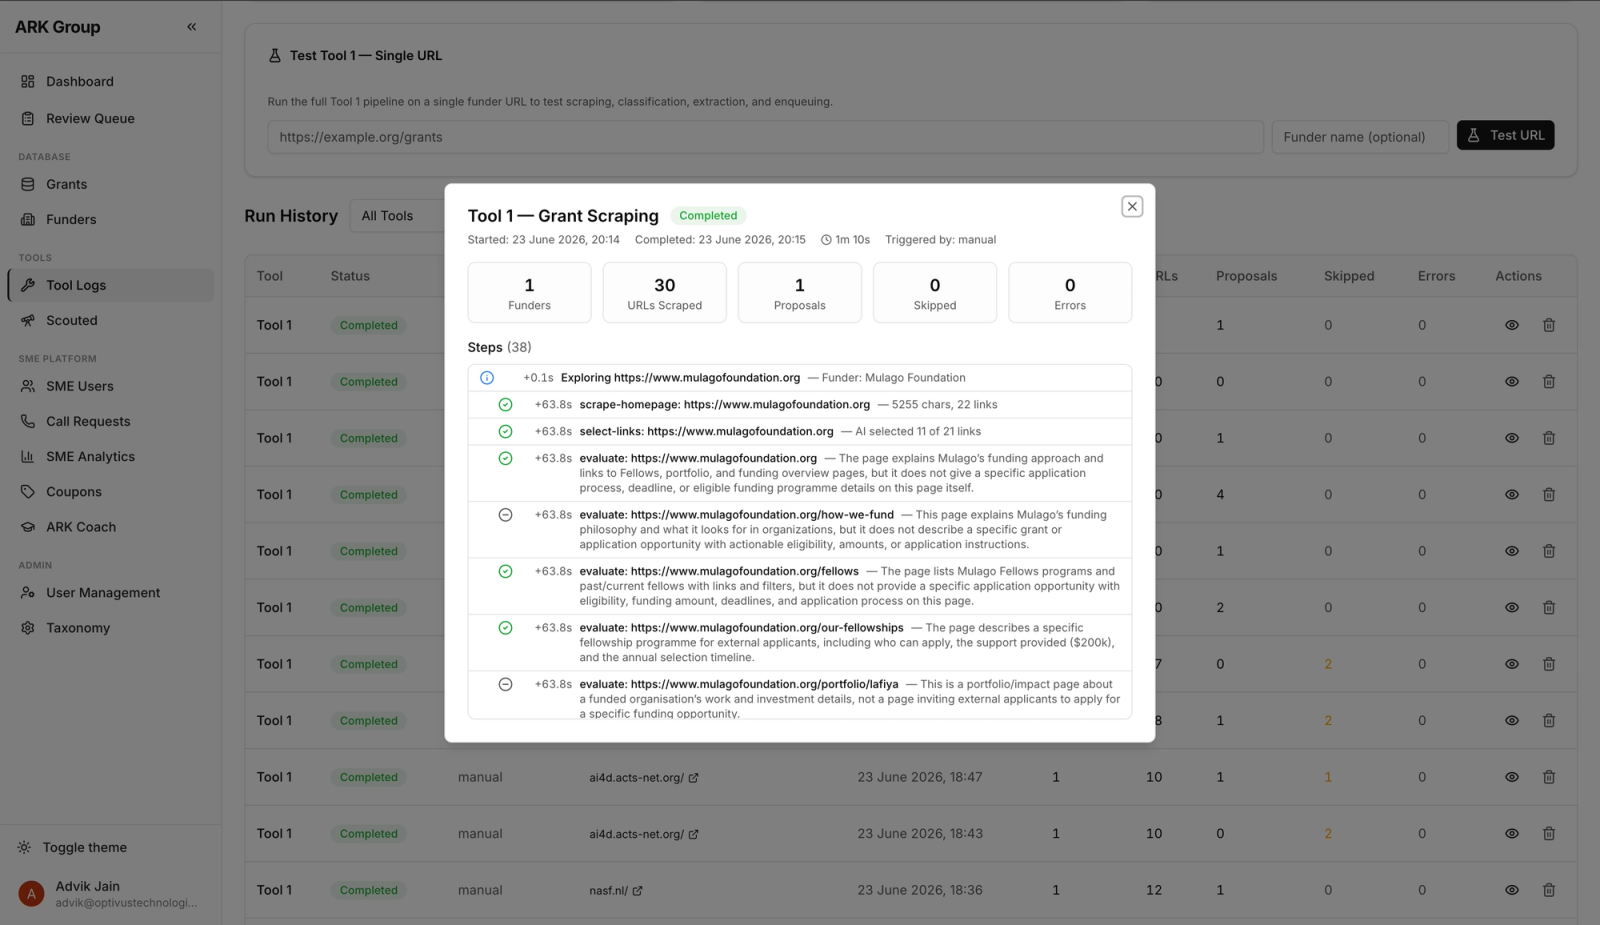The width and height of the screenshot is (1600, 925).
Task: Click the User Management icon
Action: coord(28,592)
